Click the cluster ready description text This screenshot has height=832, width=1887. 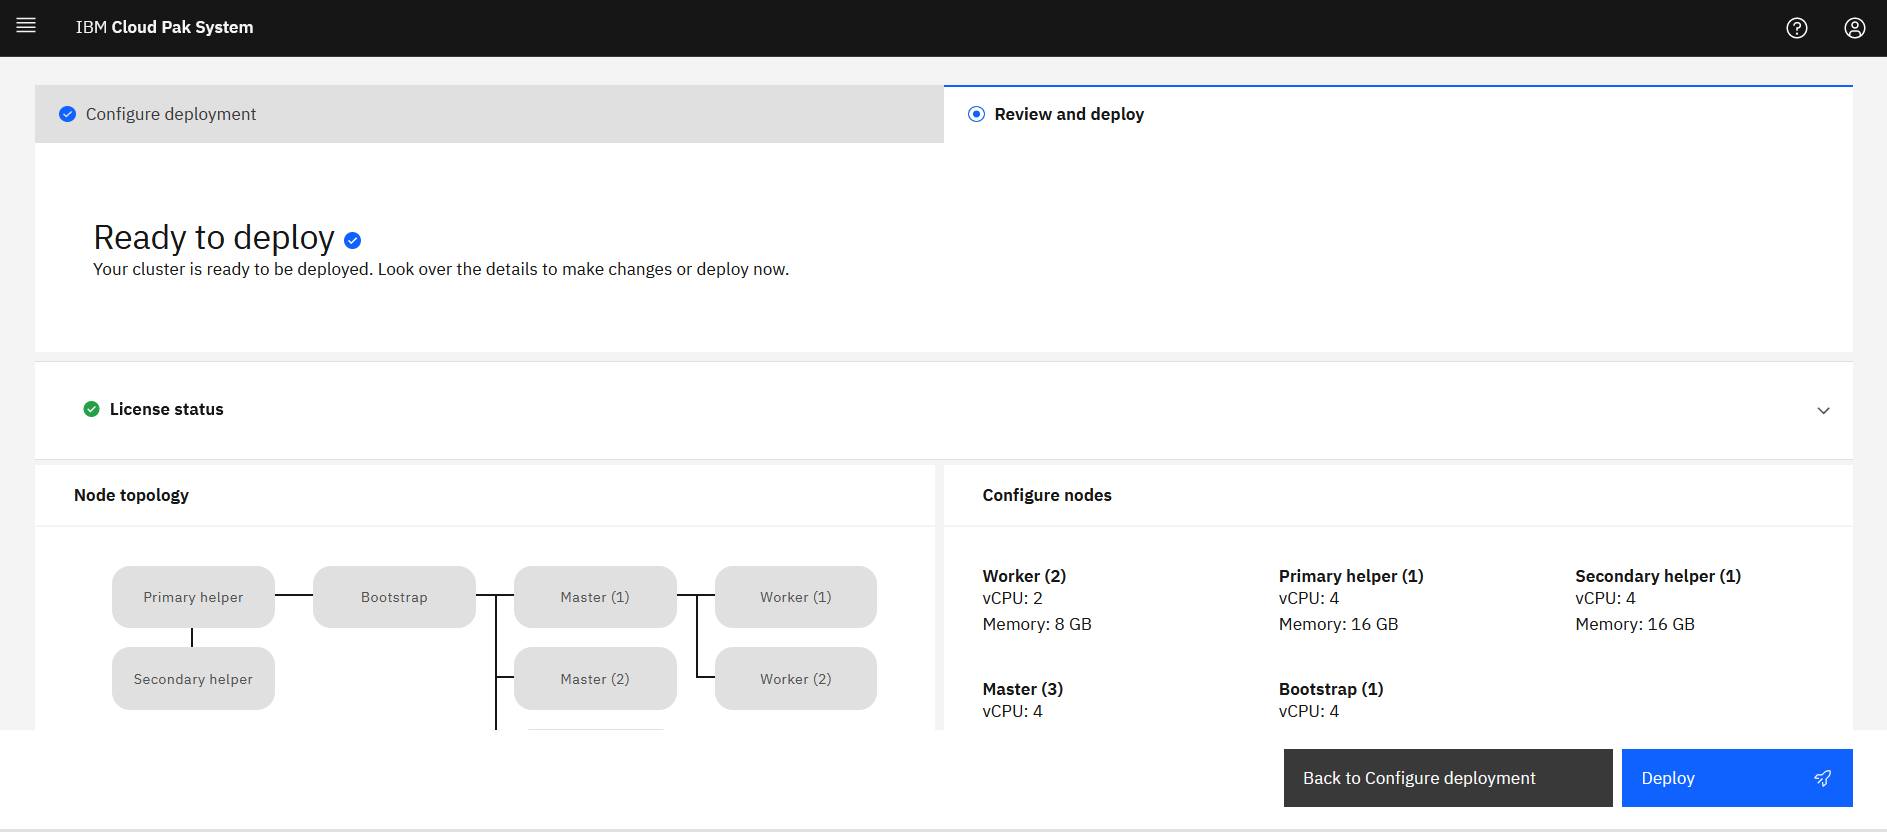441,269
